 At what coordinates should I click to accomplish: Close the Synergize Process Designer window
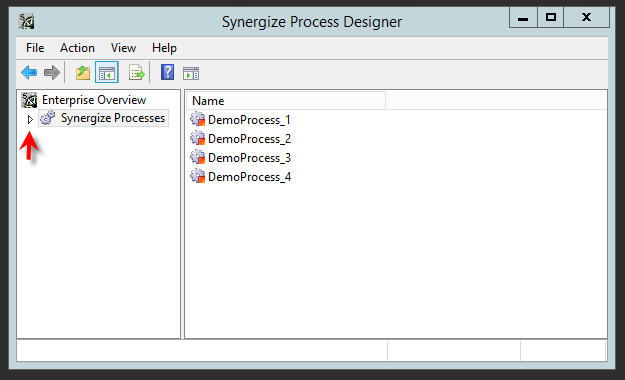point(586,18)
